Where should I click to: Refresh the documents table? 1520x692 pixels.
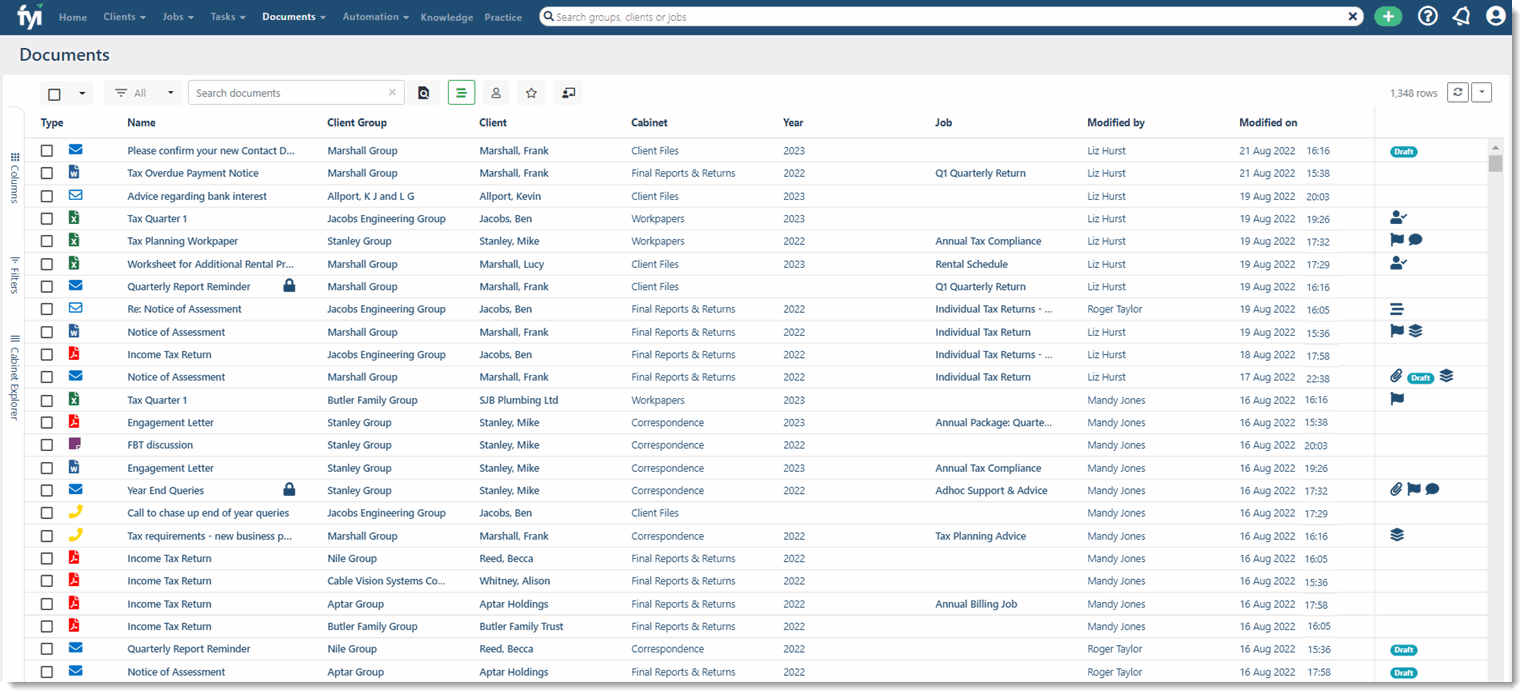click(1457, 92)
